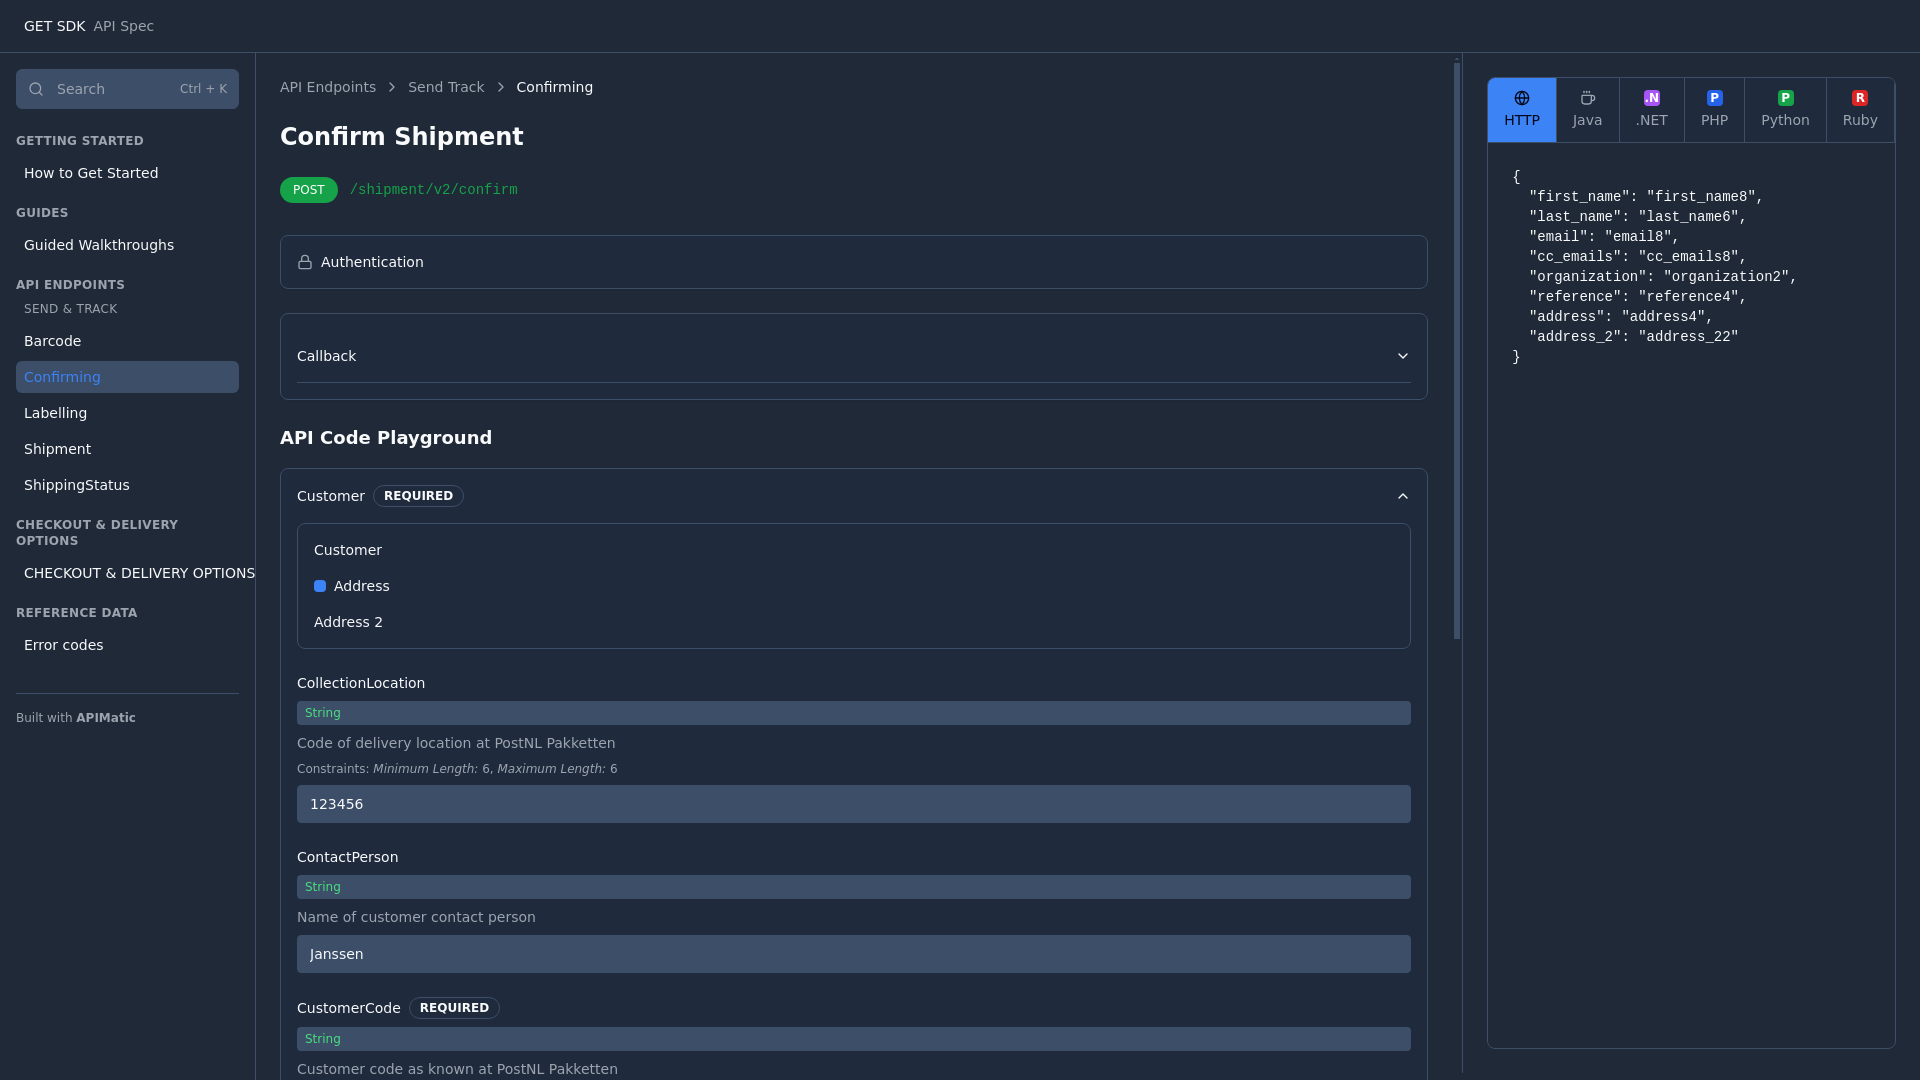Click String type bar under ContactPerson
1920x1080 pixels.
tap(854, 887)
